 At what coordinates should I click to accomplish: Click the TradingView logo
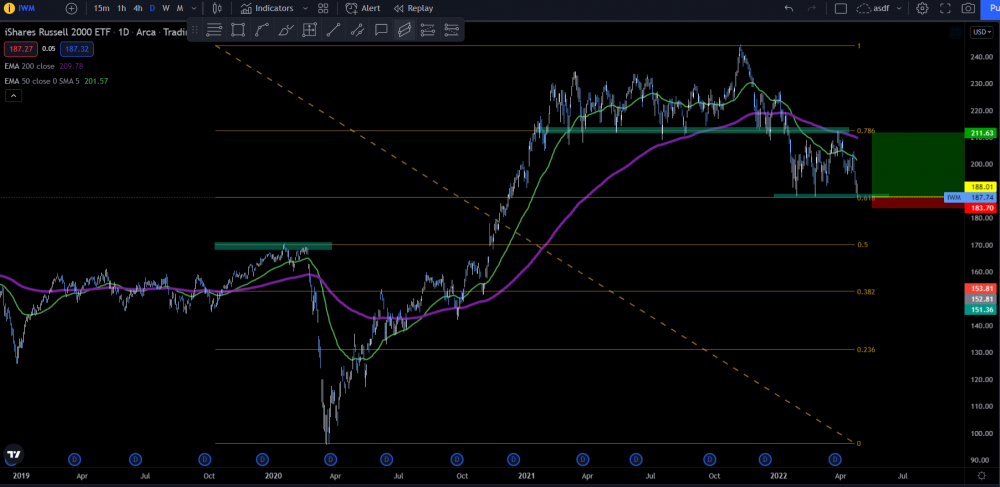(13, 454)
